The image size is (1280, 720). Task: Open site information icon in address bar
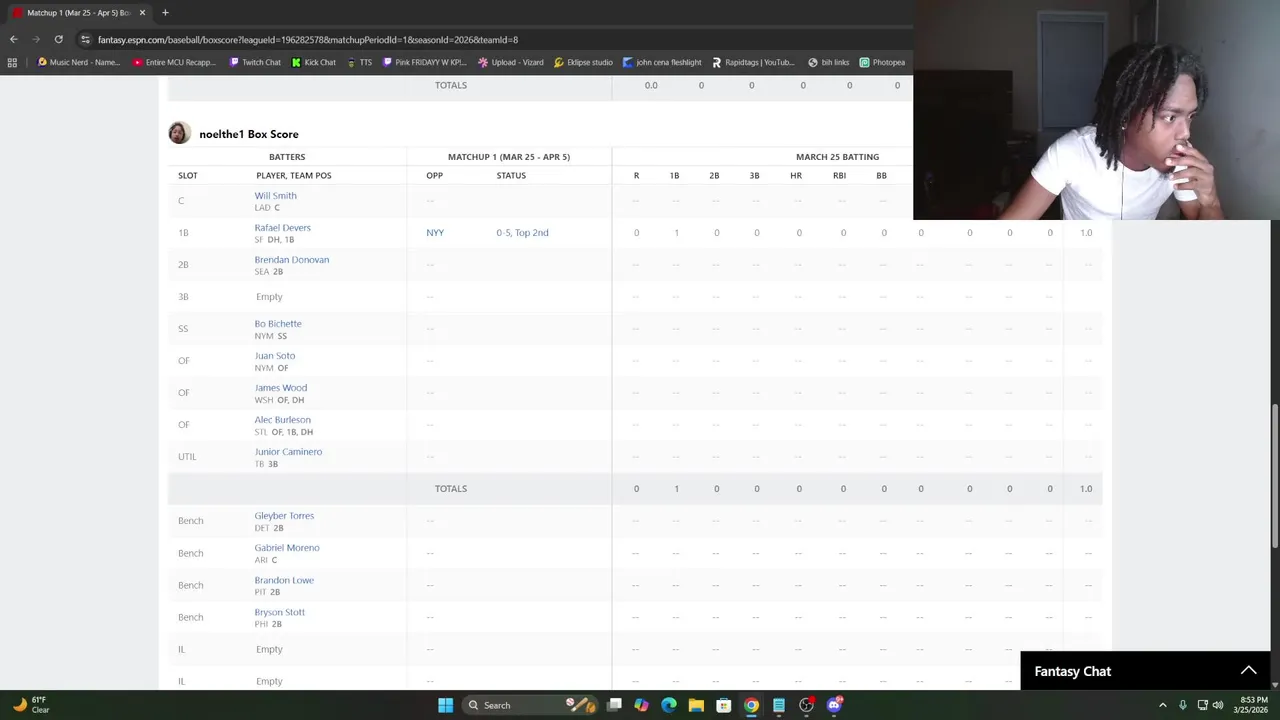[x=85, y=39]
